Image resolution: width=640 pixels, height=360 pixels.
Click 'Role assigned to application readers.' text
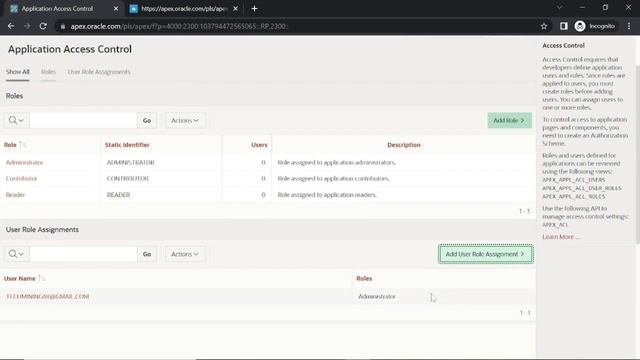[327, 195]
